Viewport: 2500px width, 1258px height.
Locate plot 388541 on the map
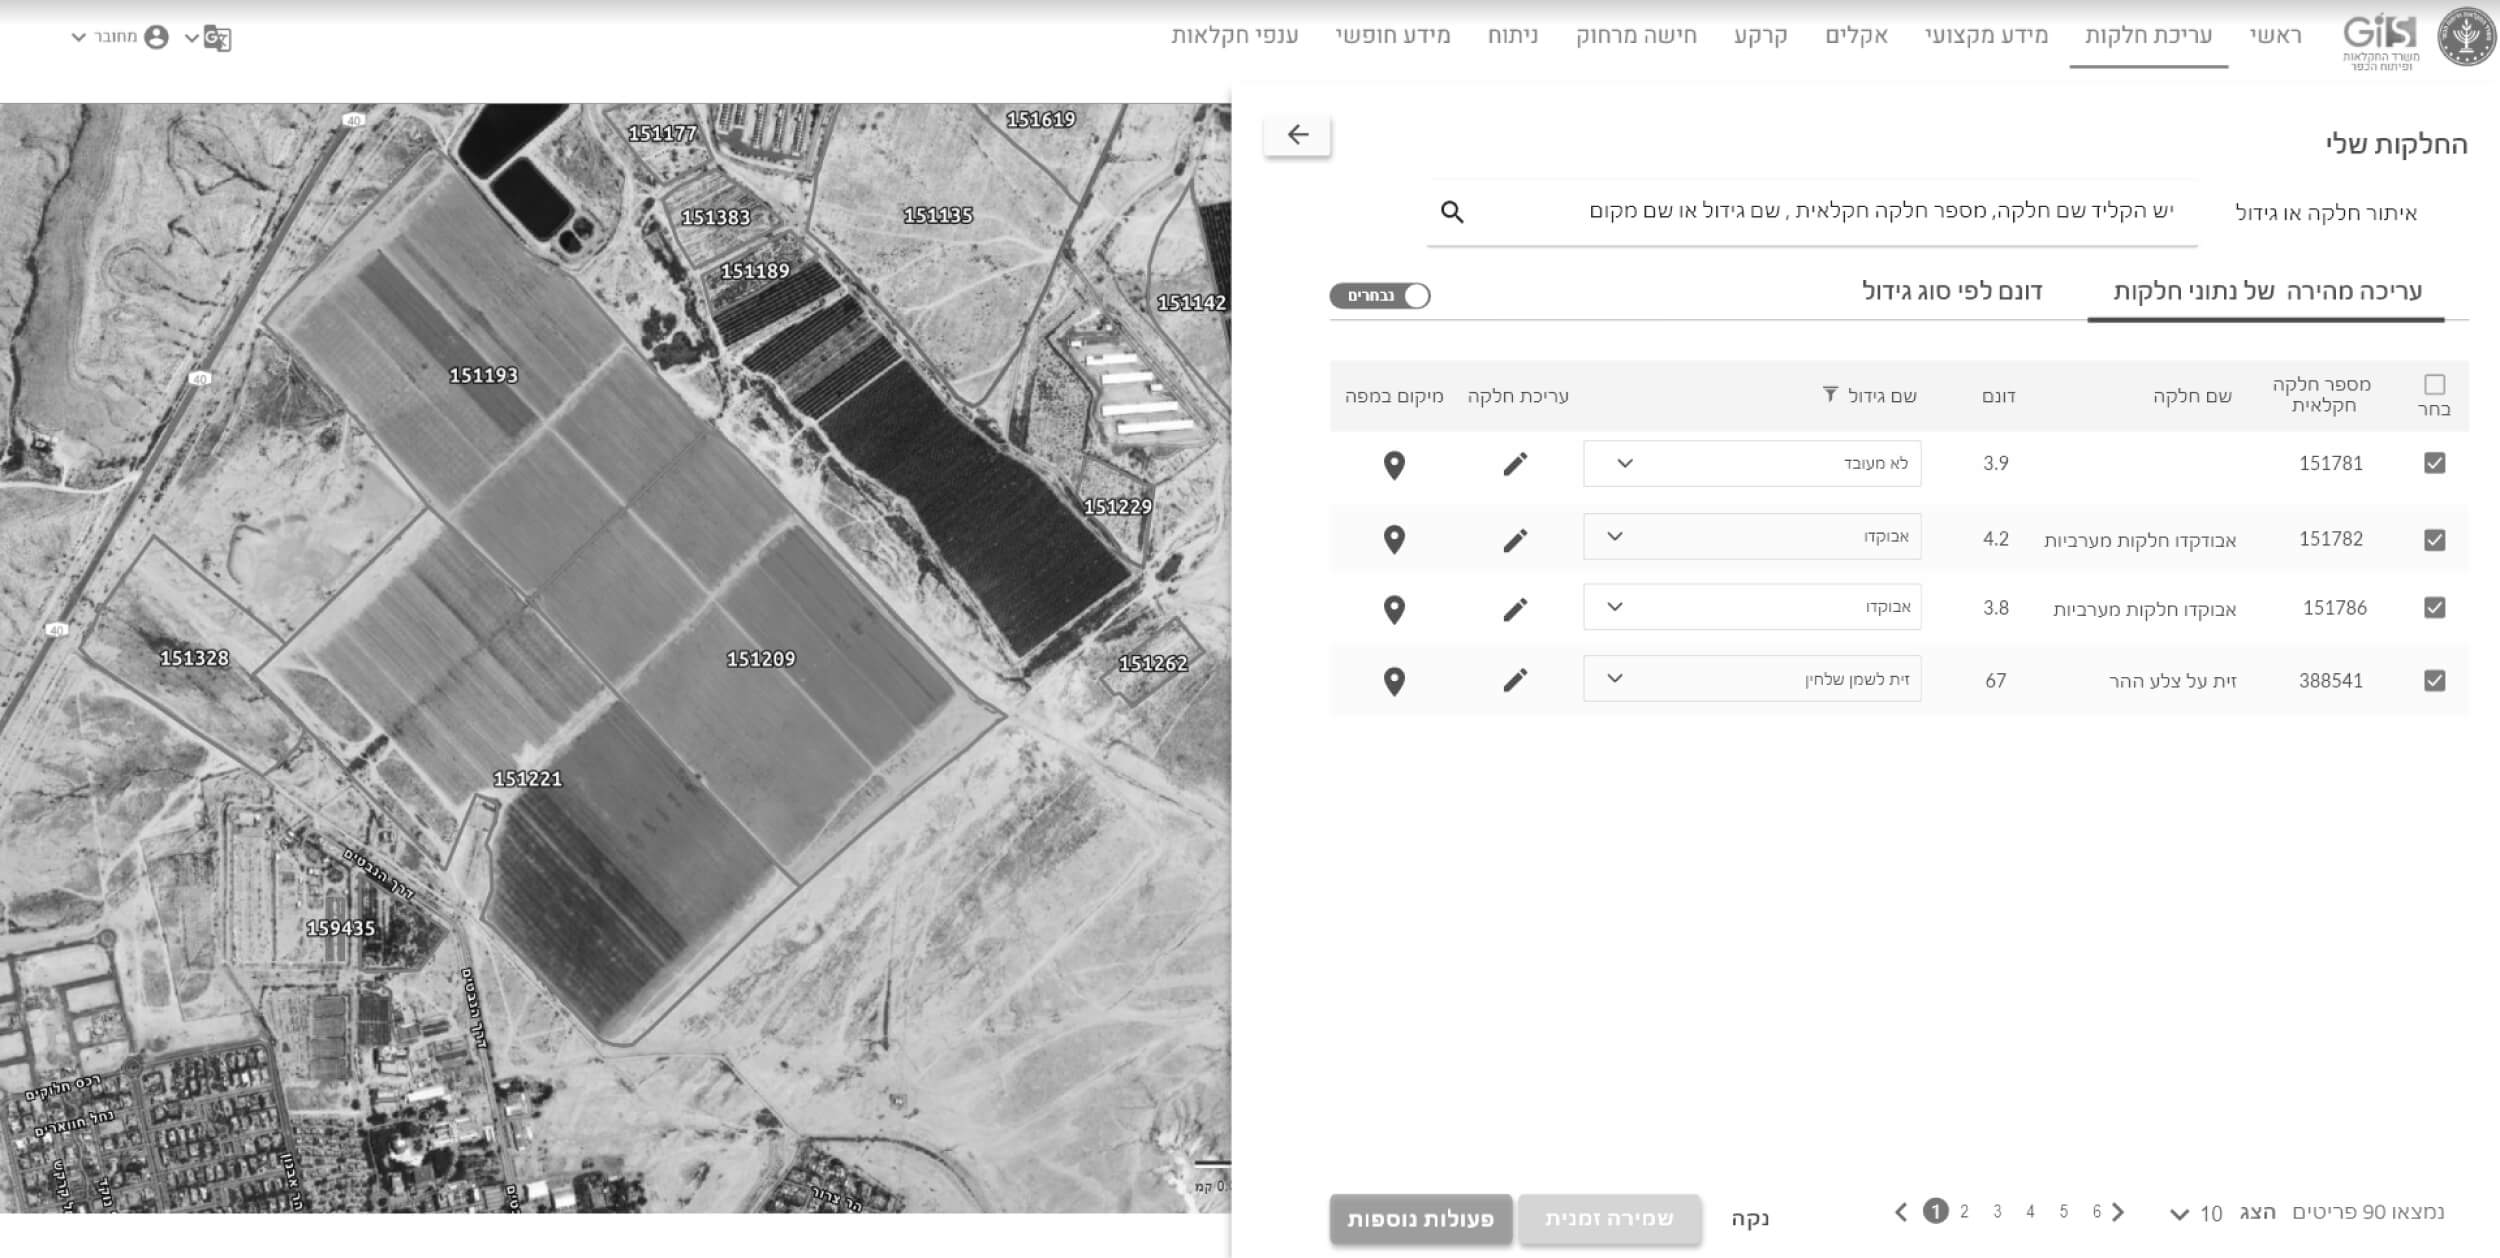coord(1394,682)
